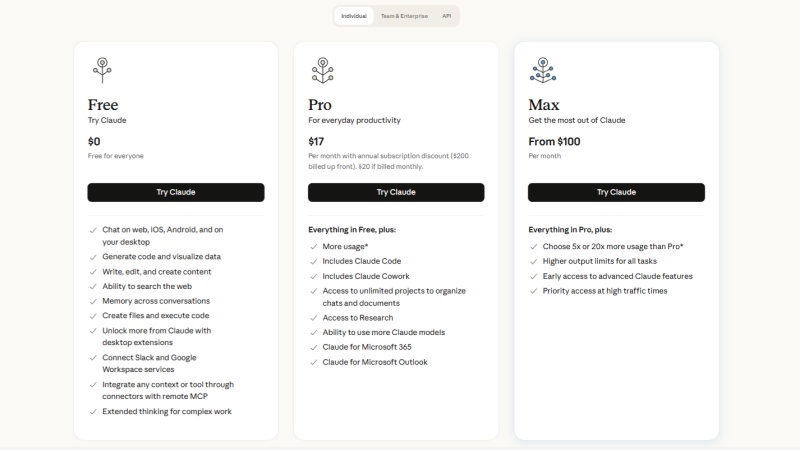The height and width of the screenshot is (450, 800).
Task: Click checkmark beside Higher output limits
Action: coord(534,261)
